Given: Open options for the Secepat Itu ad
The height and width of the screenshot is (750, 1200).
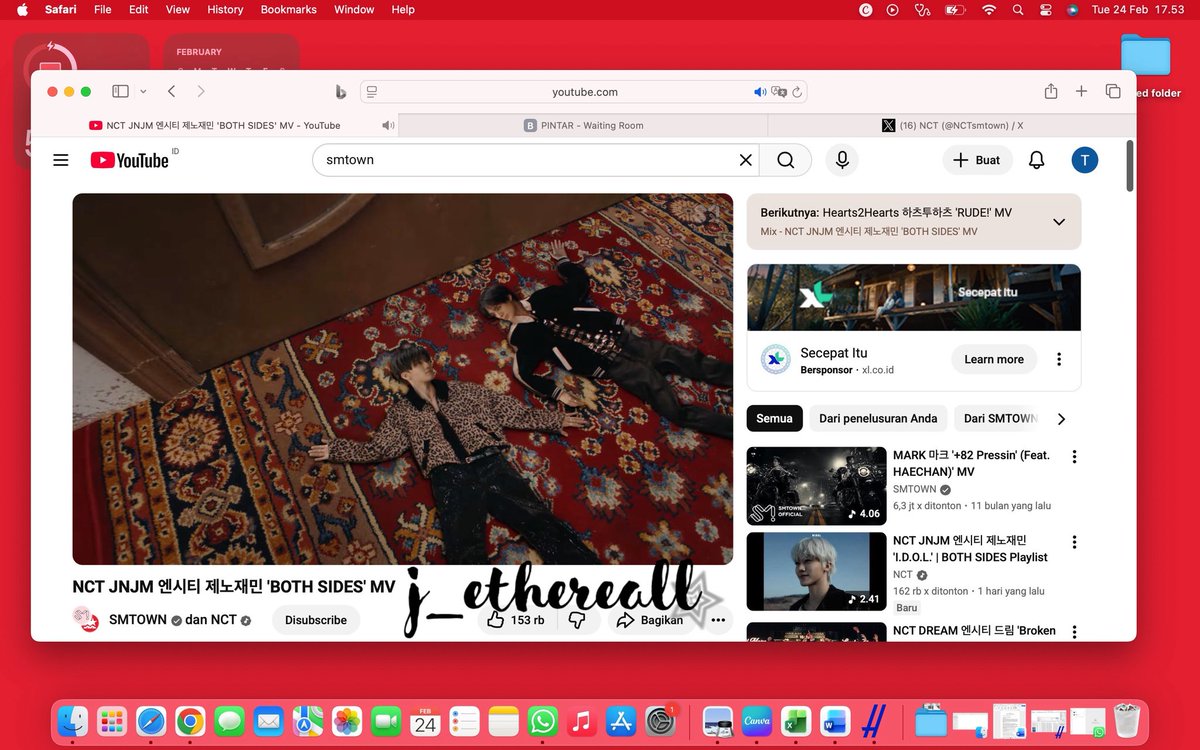Looking at the screenshot, I should pos(1059,360).
